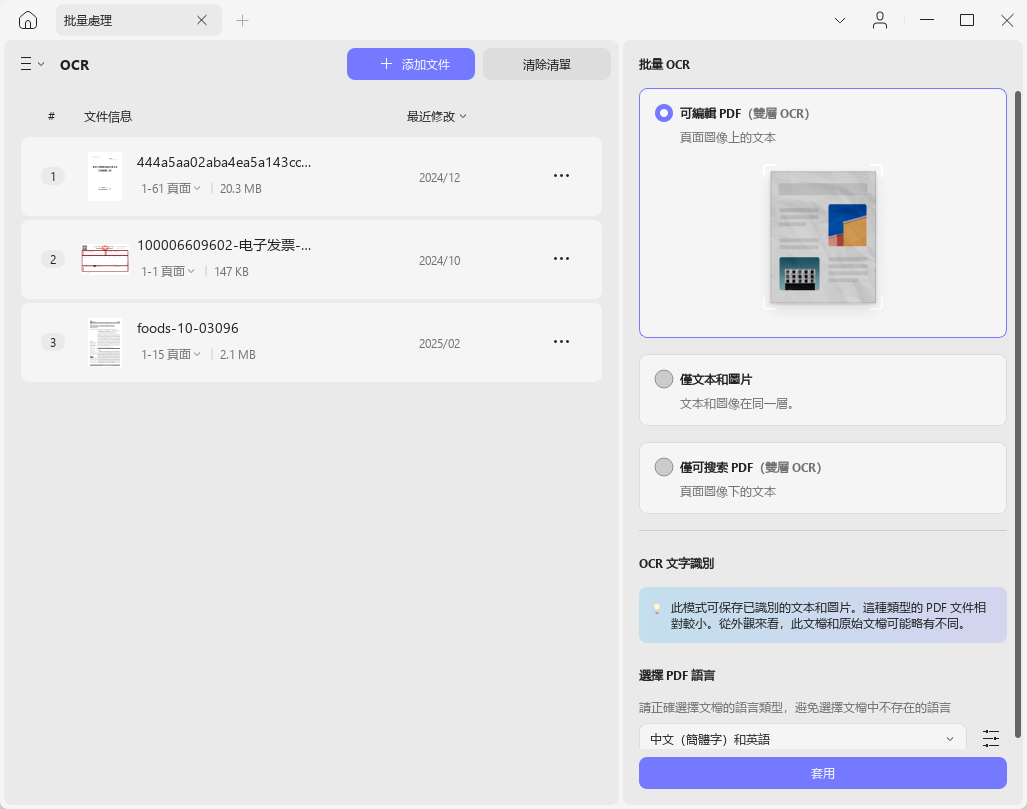Image resolution: width=1027 pixels, height=809 pixels.
Task: Click the 文件信息 column header
Action: pos(108,117)
